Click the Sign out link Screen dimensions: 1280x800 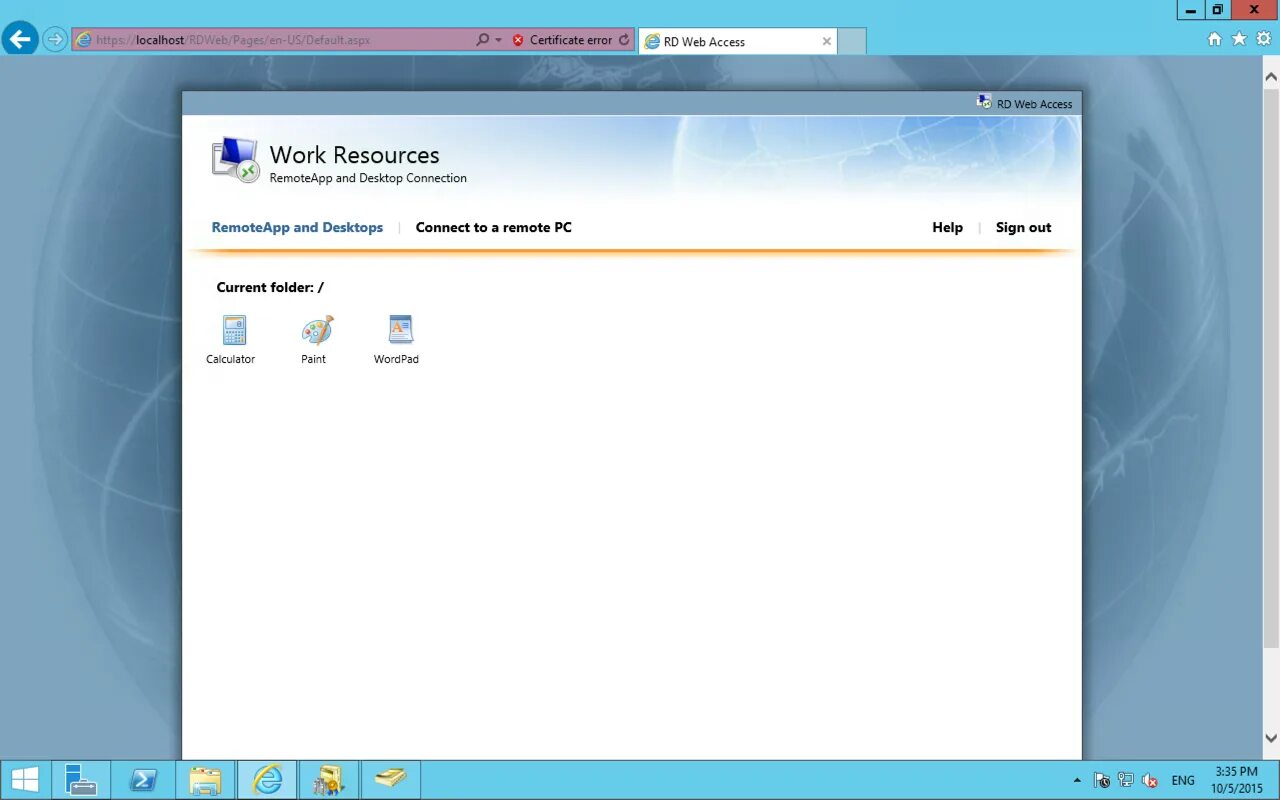(x=1023, y=227)
